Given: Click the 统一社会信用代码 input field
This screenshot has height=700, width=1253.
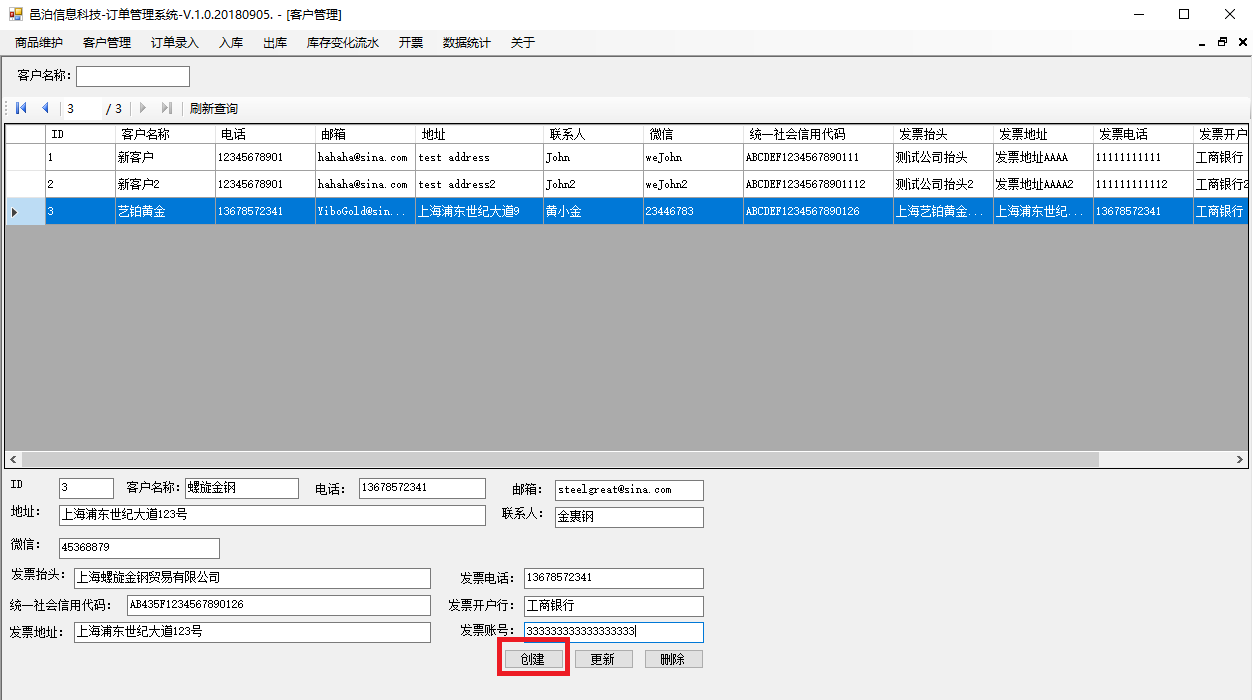Looking at the screenshot, I should coord(278,605).
